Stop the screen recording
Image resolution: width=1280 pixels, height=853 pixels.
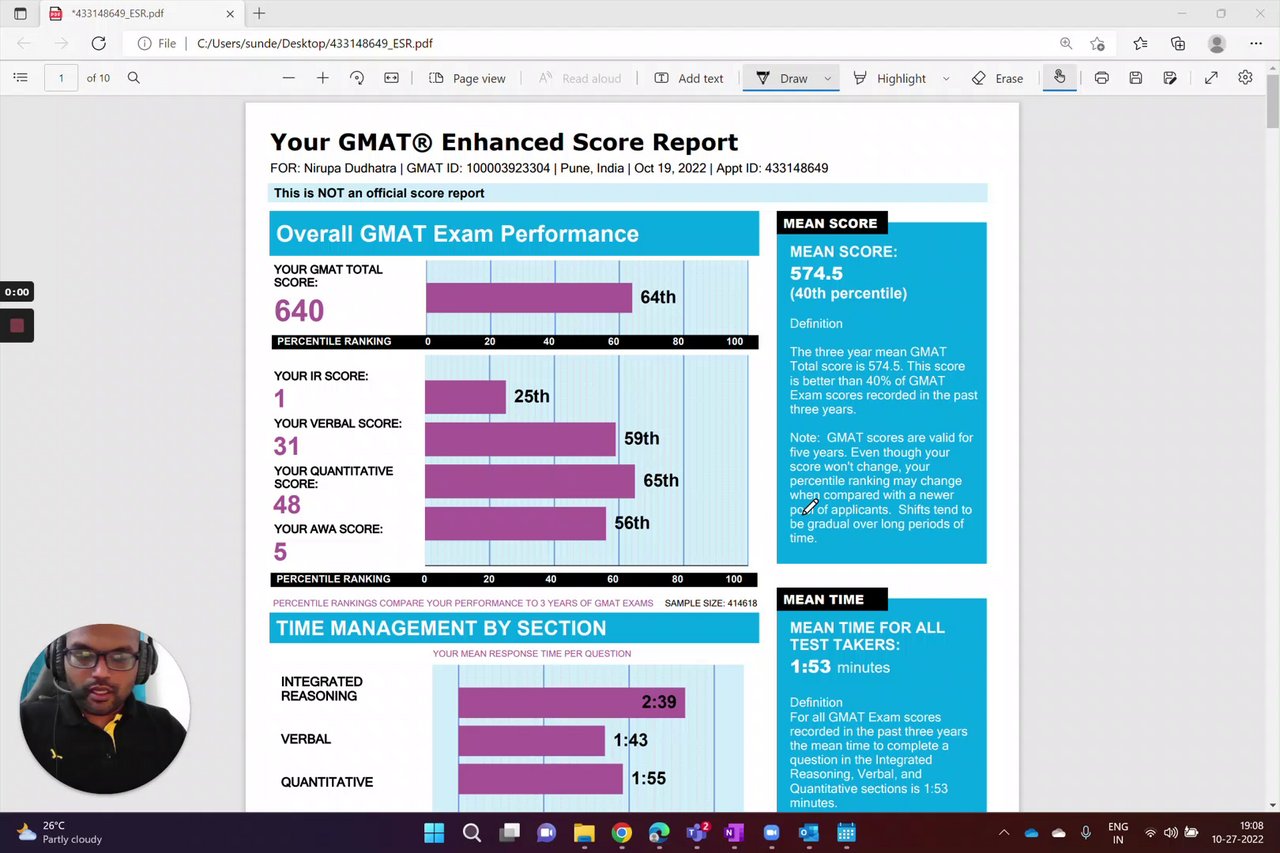[17, 325]
